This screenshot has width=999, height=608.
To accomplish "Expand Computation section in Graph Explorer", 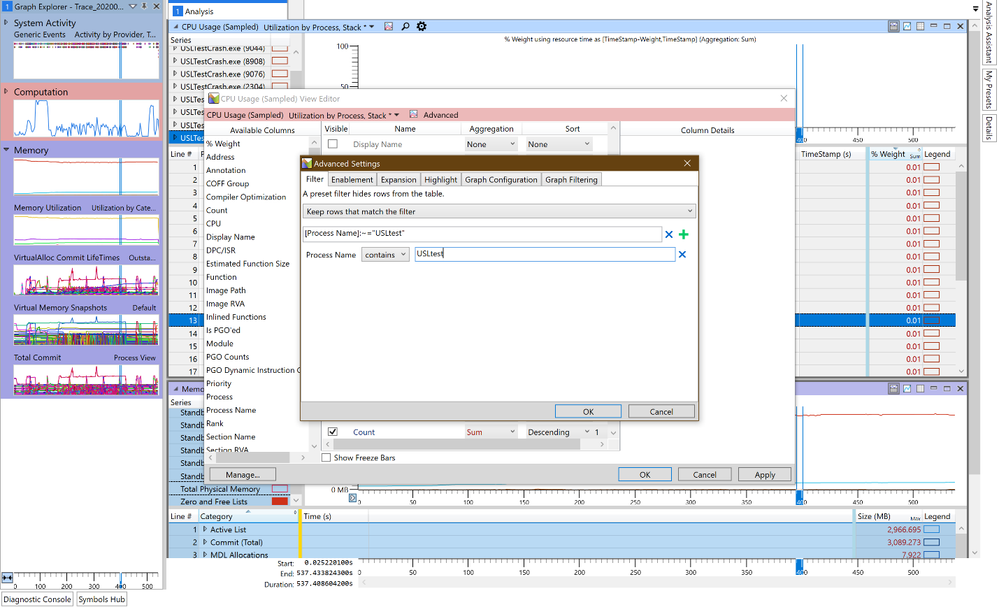I will 6,92.
